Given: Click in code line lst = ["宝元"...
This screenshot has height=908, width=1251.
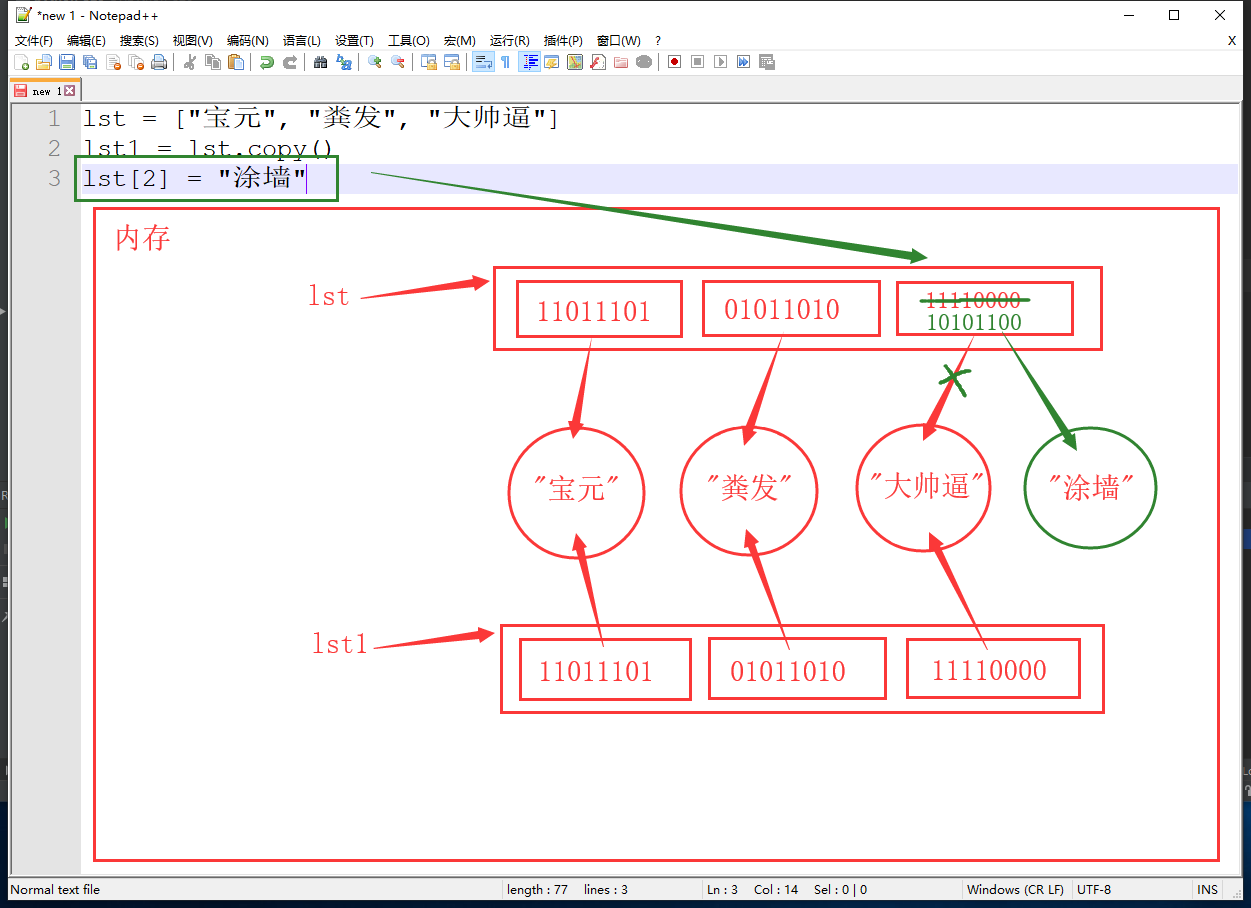Looking at the screenshot, I should (x=320, y=119).
